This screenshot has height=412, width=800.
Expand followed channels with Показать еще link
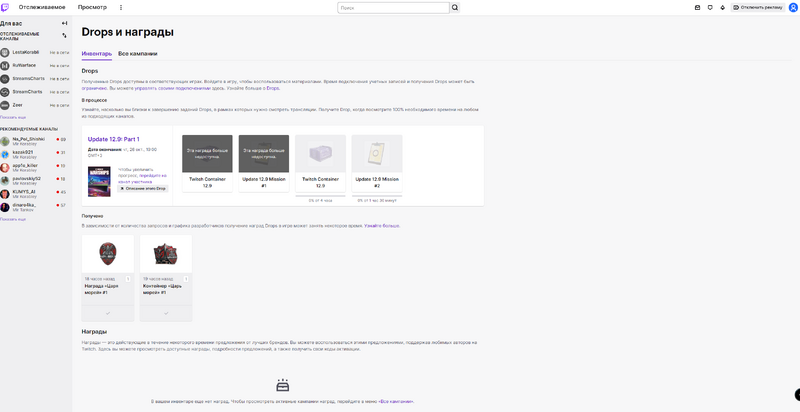[13, 117]
